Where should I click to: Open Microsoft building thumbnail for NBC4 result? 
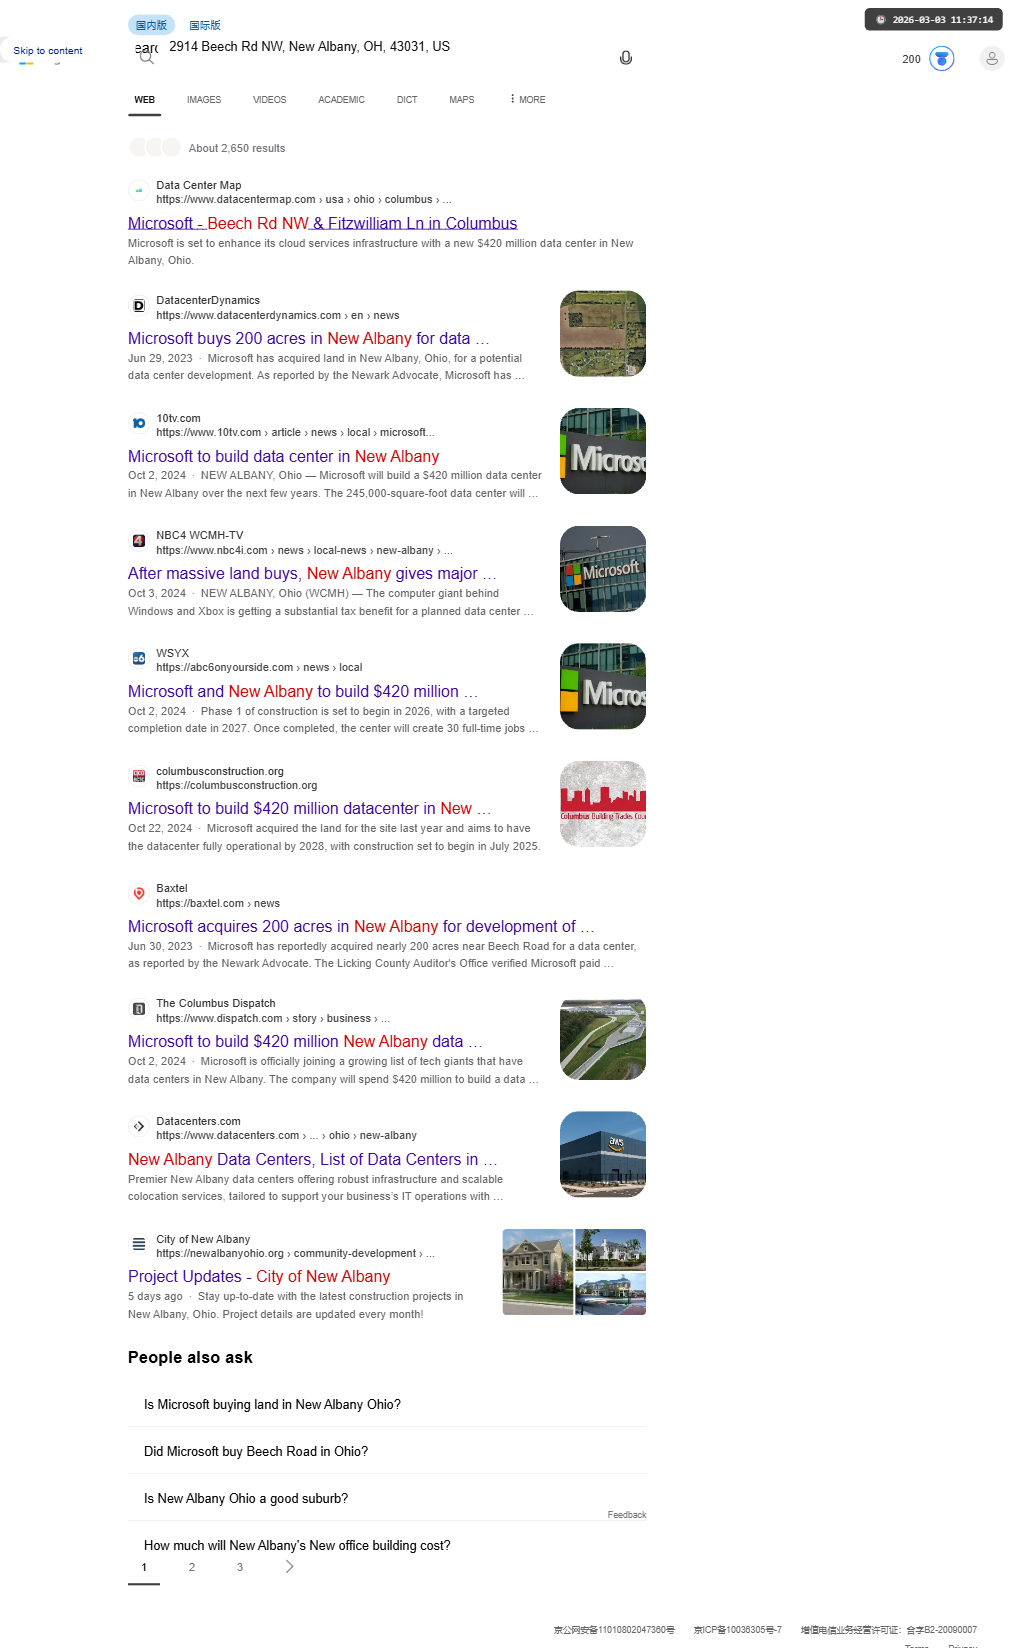click(x=603, y=569)
